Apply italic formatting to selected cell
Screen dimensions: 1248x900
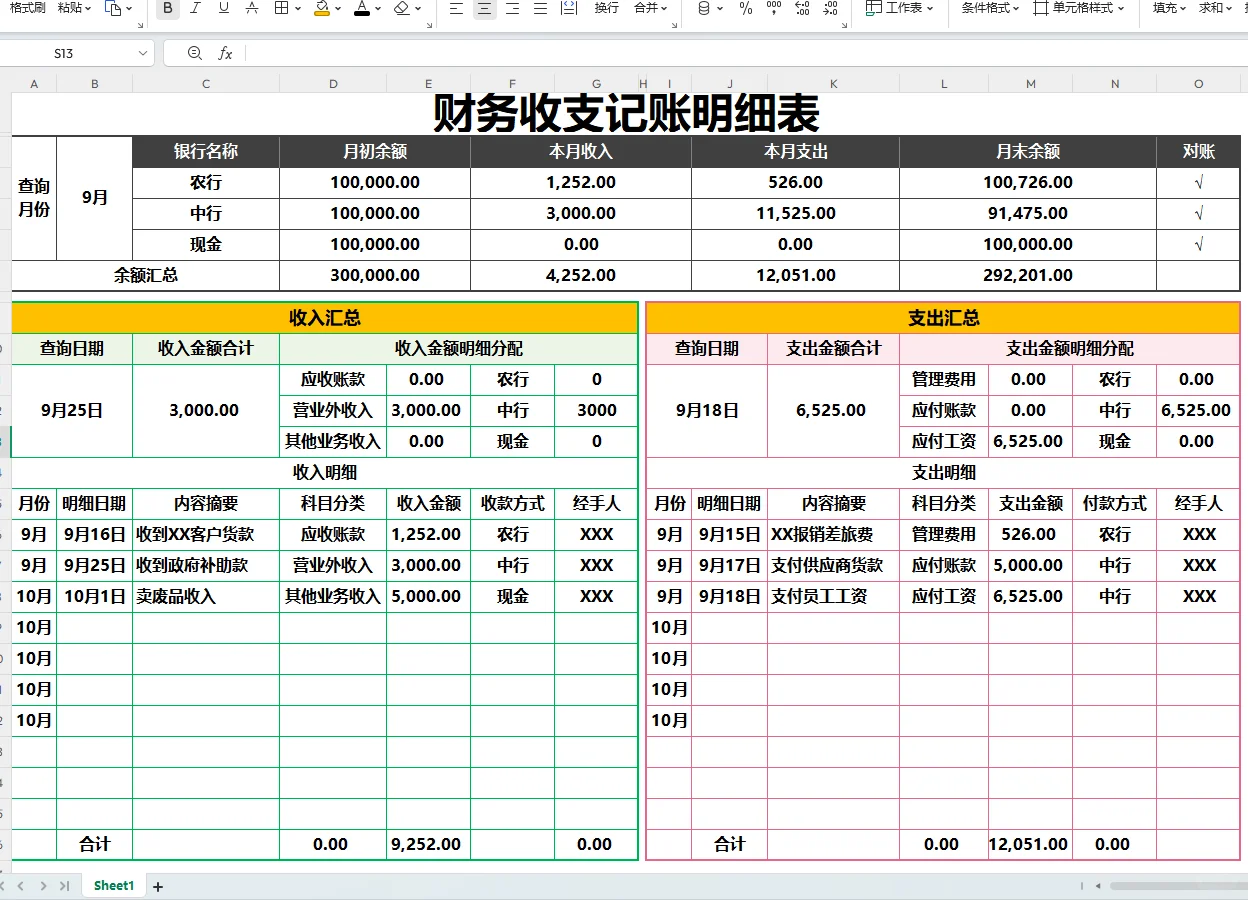pos(196,9)
